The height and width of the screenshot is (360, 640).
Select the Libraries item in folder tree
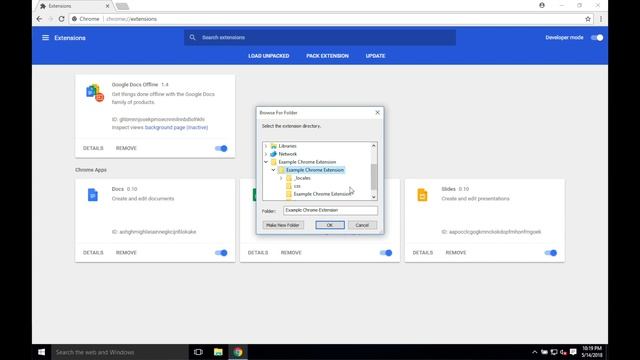pos(287,146)
